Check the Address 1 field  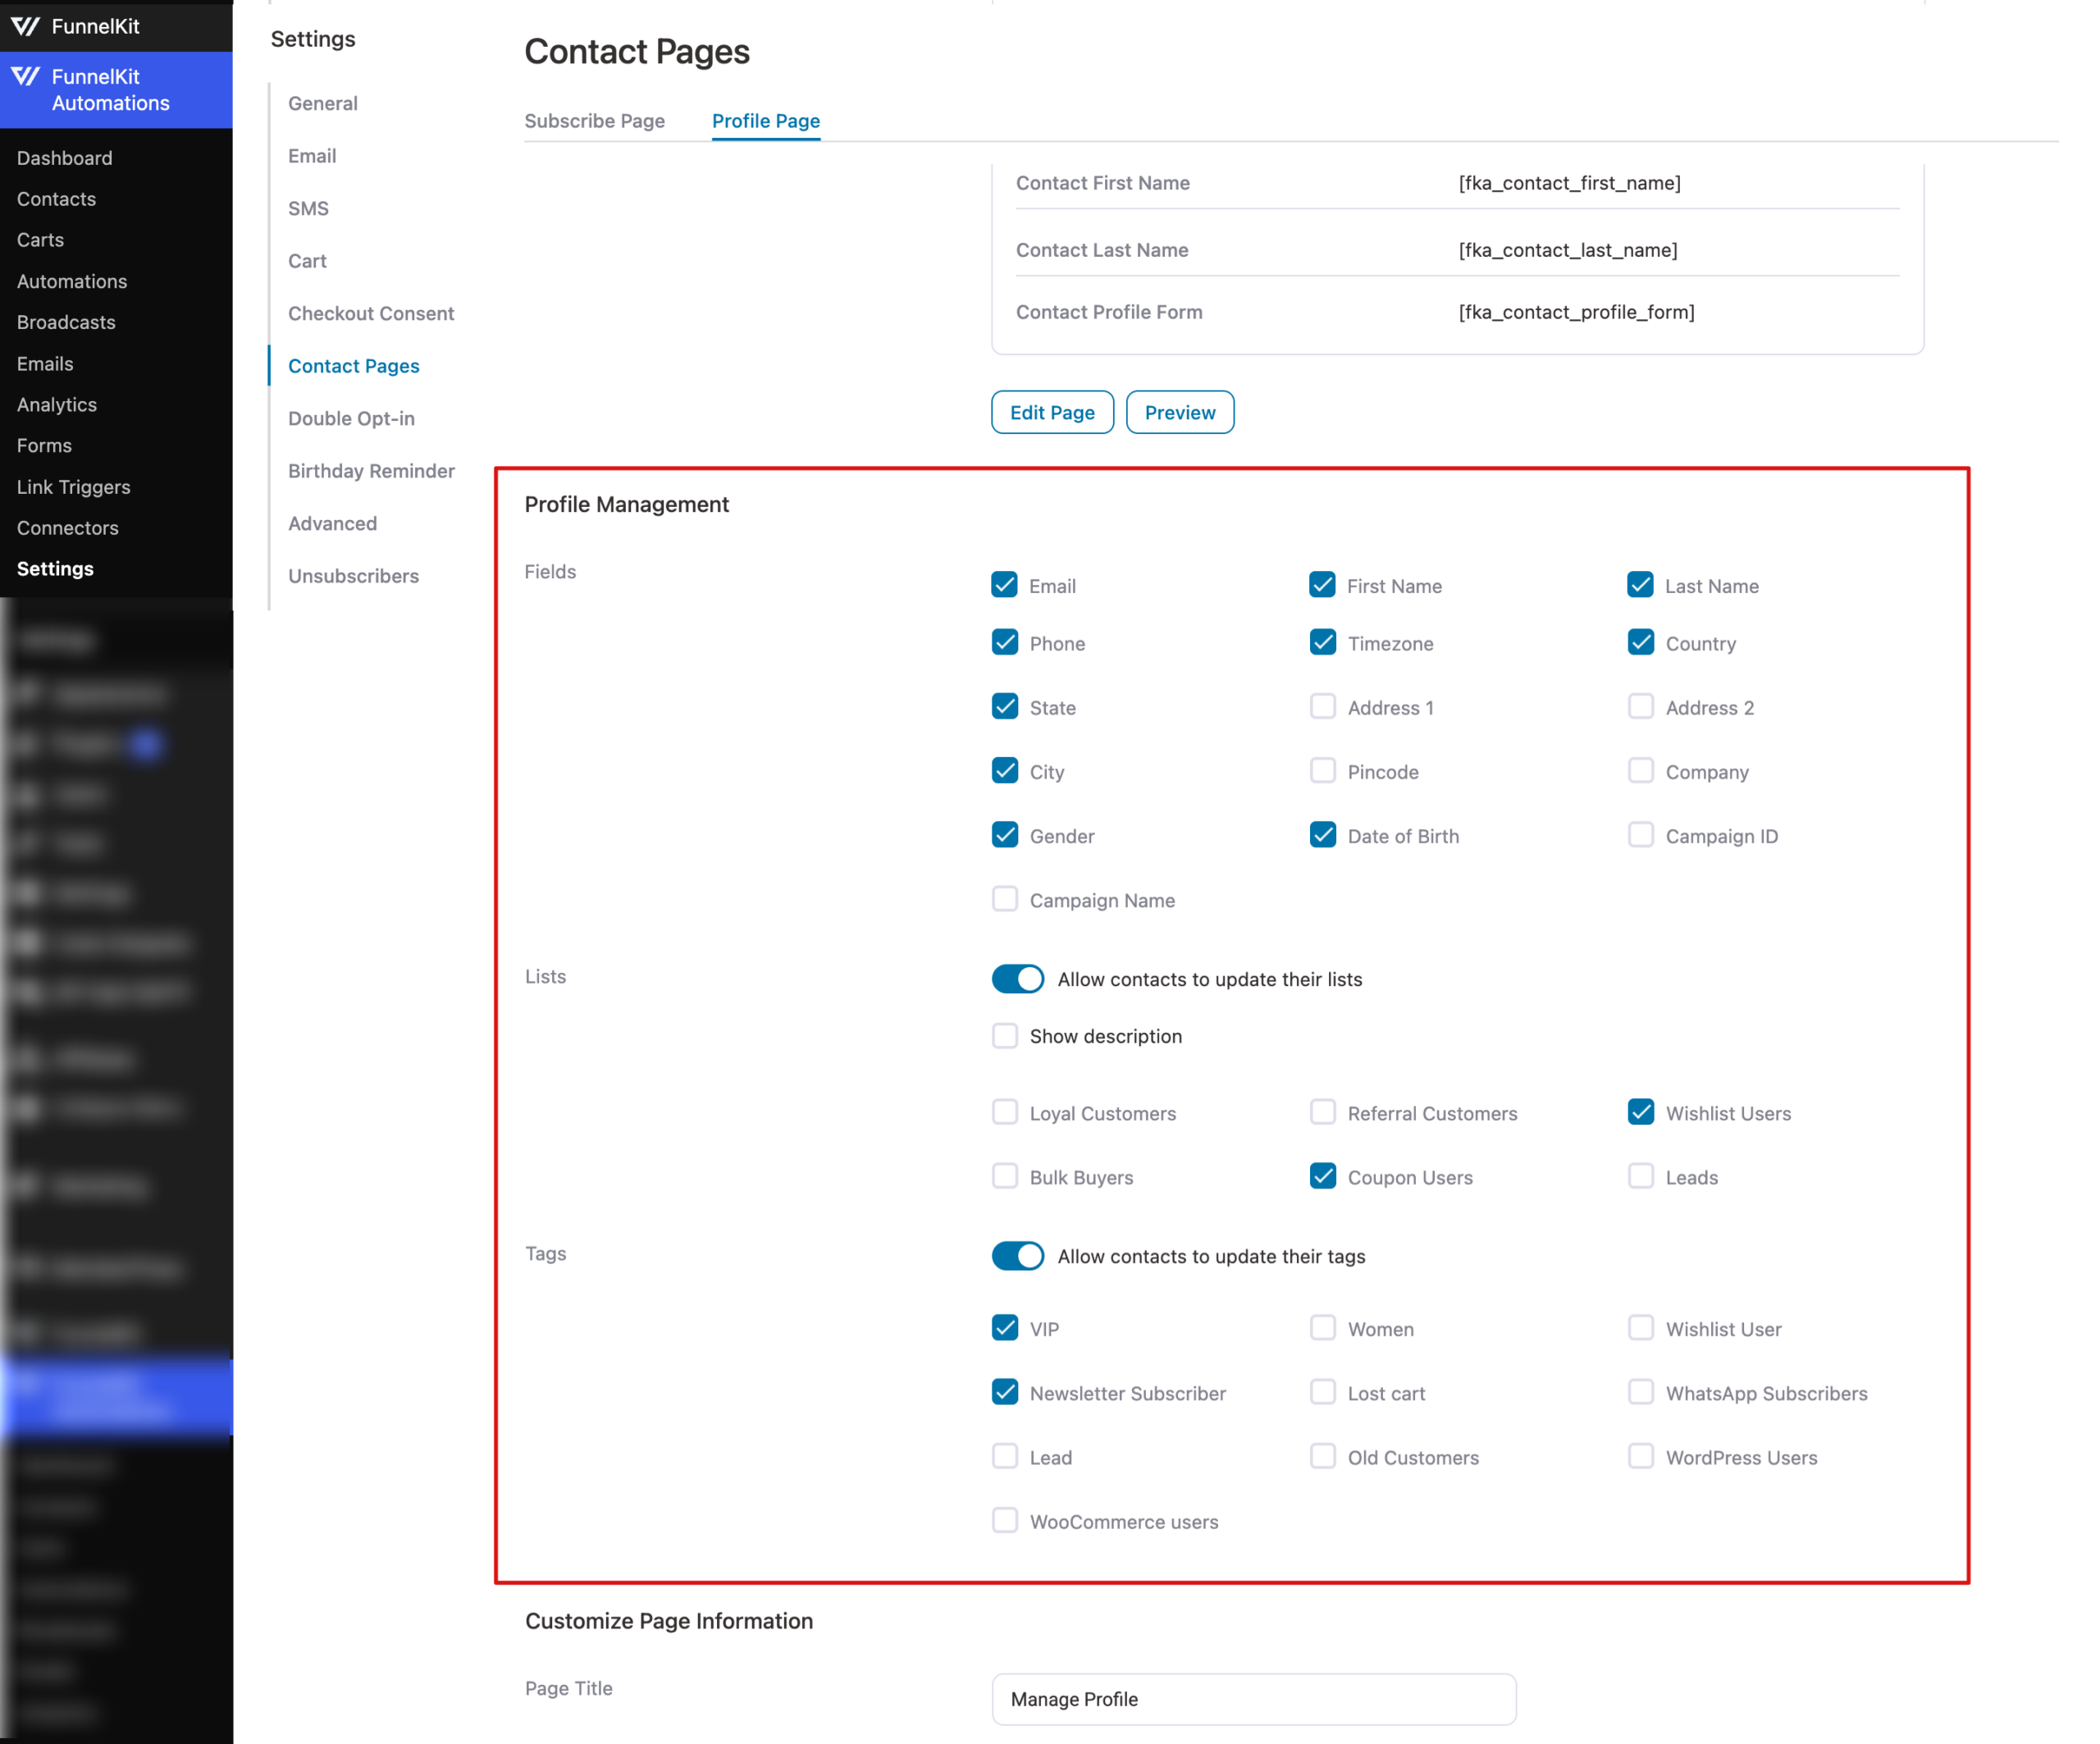pyautogui.click(x=1323, y=706)
